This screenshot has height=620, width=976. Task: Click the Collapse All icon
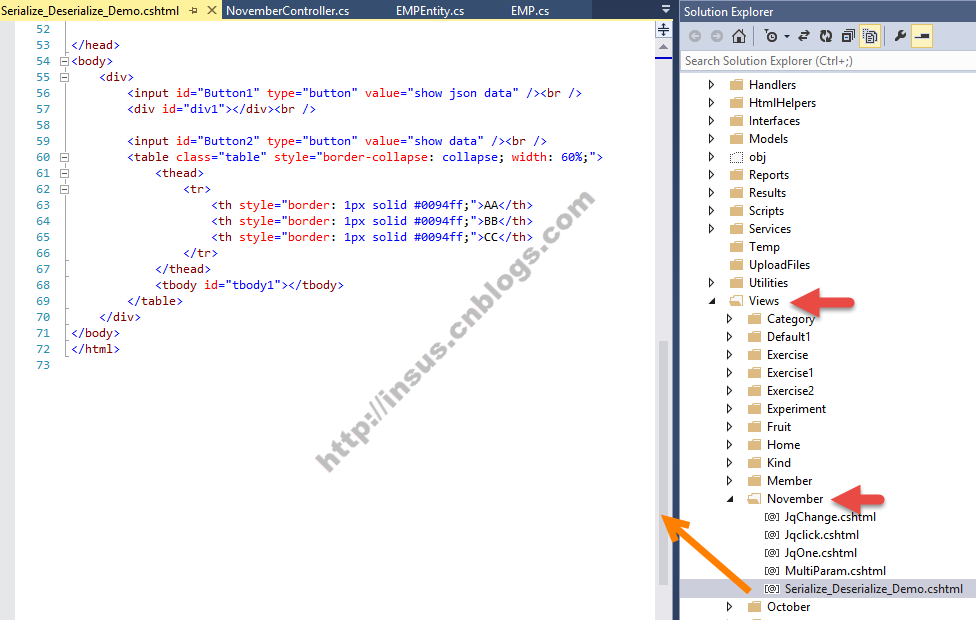click(x=848, y=37)
